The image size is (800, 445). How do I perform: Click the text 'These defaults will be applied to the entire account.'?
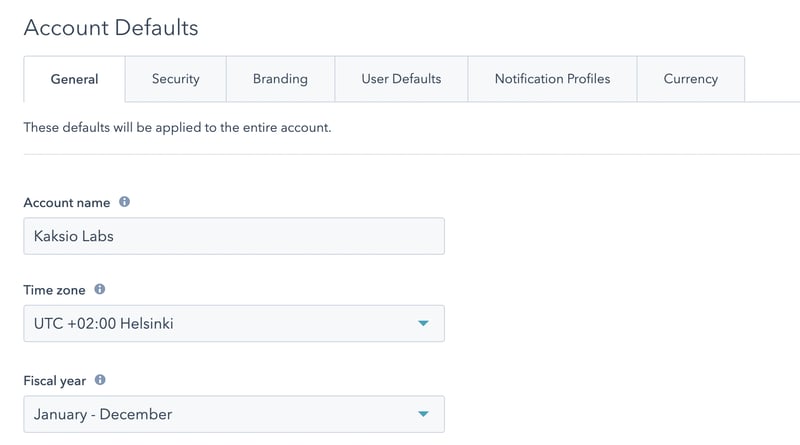177,128
